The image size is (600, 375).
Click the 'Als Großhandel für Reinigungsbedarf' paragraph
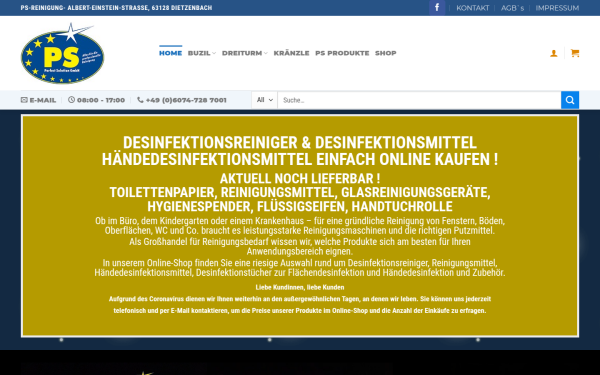coord(300,246)
